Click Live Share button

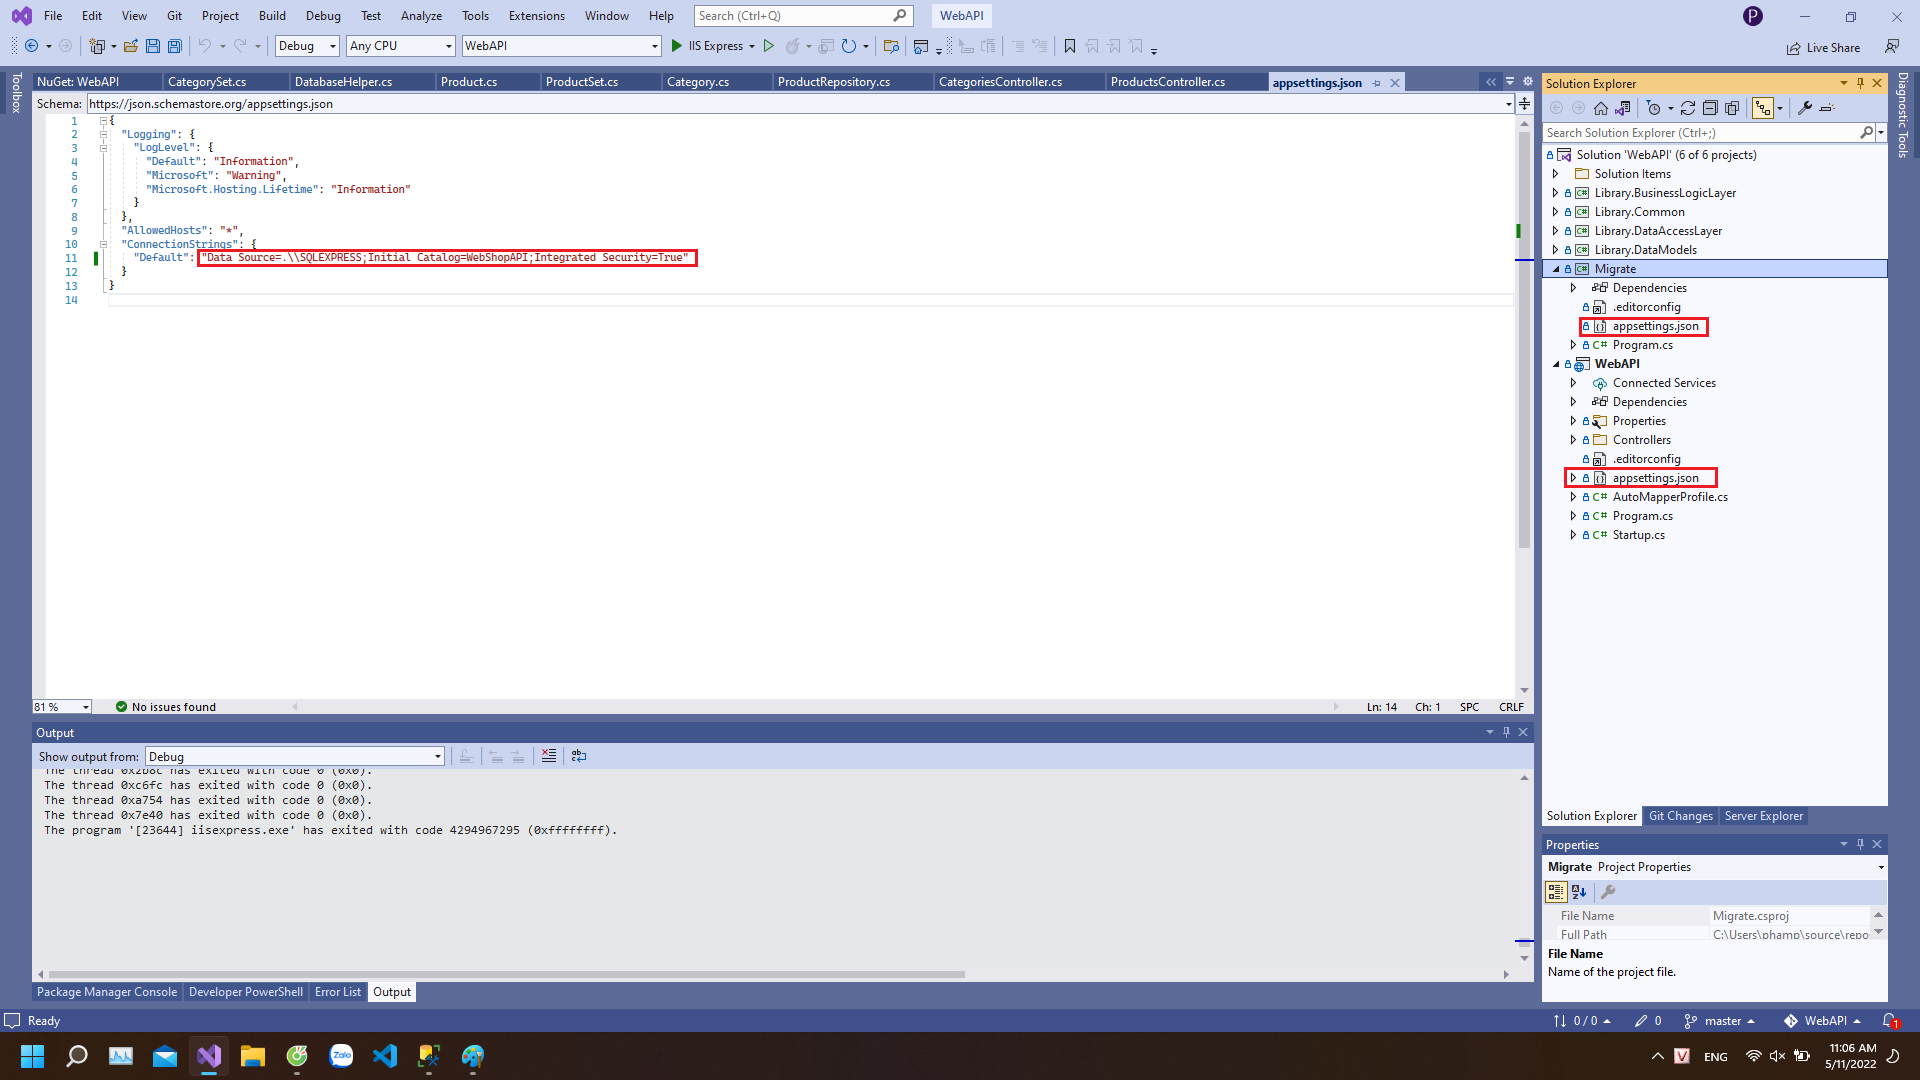(x=1824, y=47)
